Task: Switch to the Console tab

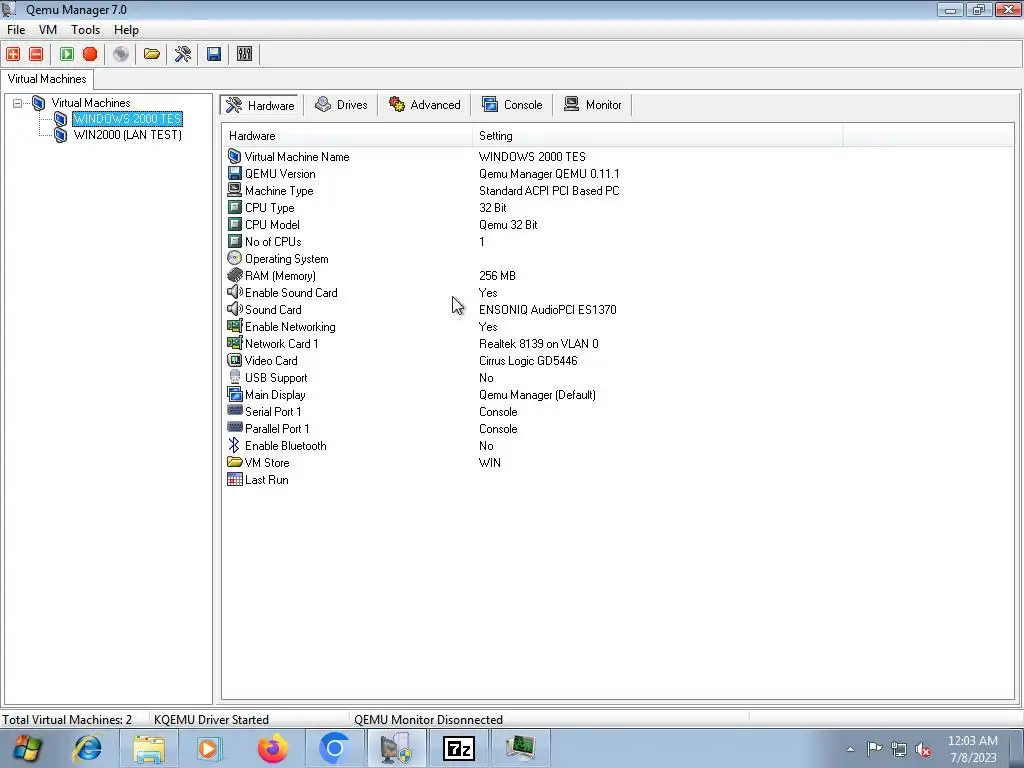Action: (x=512, y=105)
